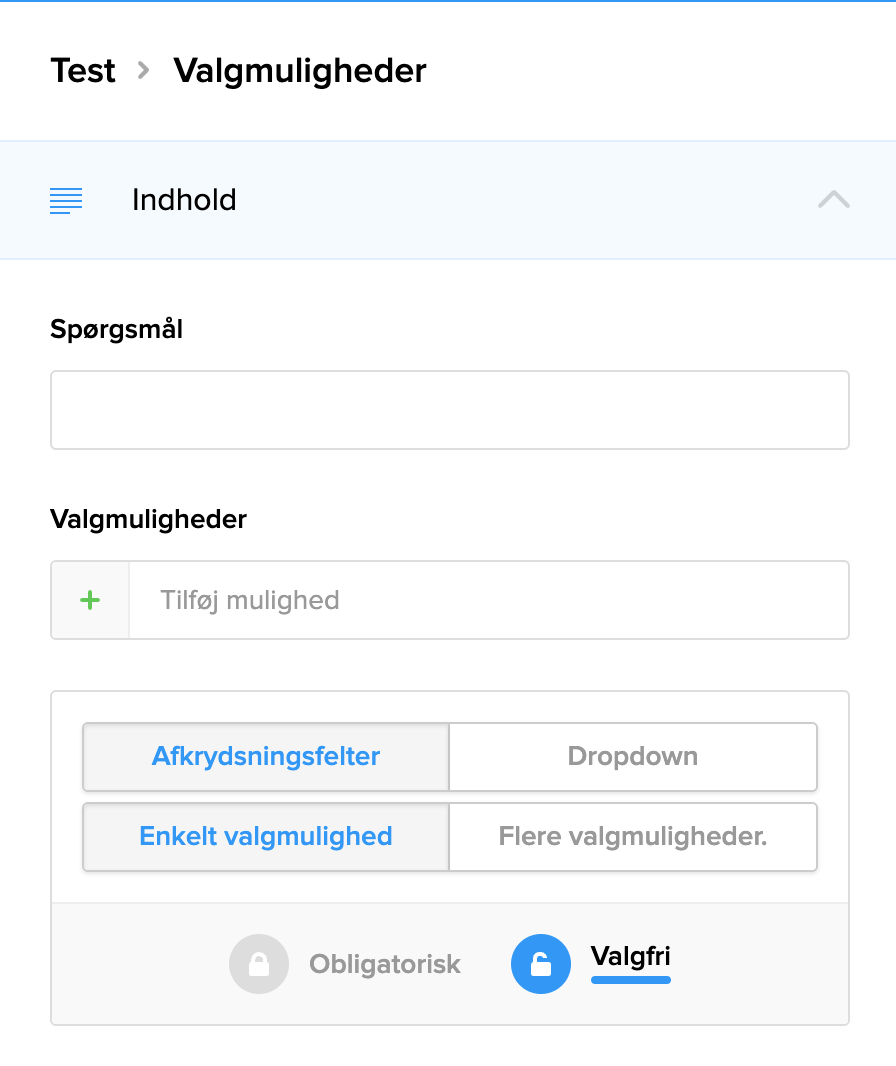896x1066 pixels.
Task: Click the chevron arrow in the breadcrumb
Action: point(143,71)
